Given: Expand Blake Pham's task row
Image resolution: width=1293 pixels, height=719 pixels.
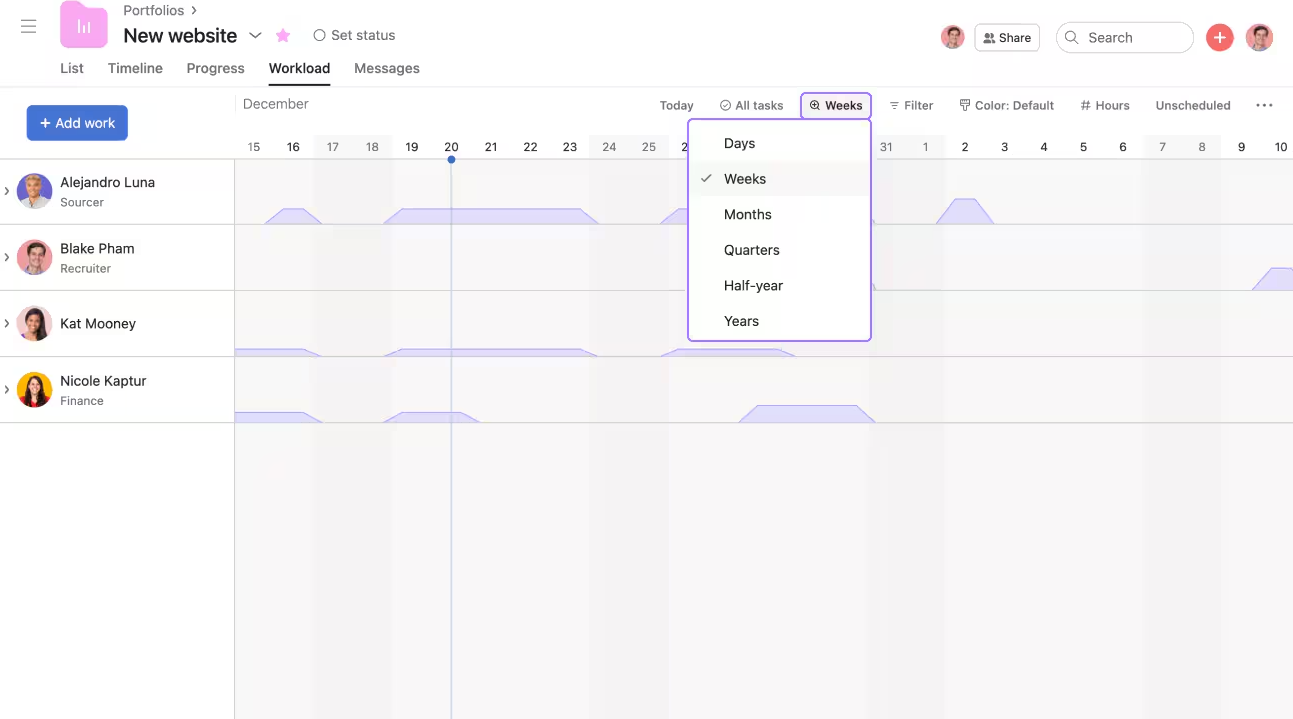Looking at the screenshot, I should [8, 257].
